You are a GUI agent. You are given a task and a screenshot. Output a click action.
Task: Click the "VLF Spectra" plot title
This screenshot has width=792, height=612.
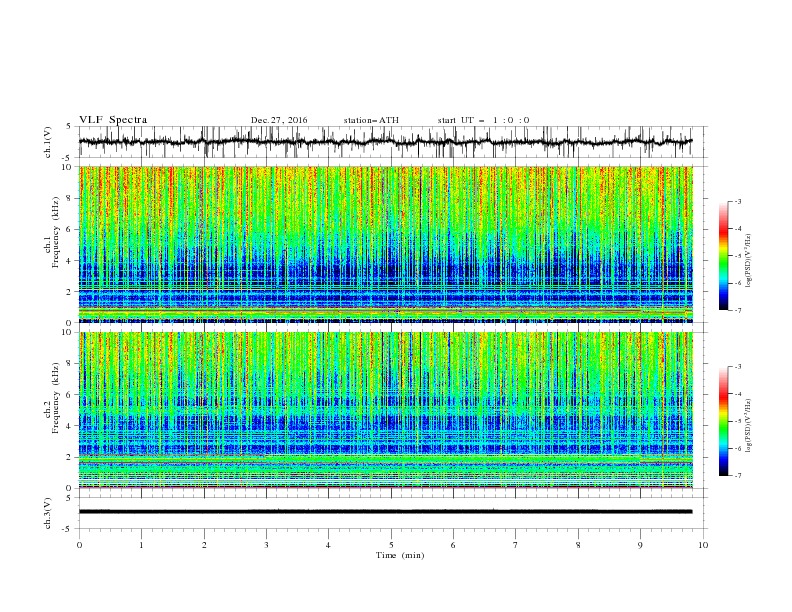pos(113,120)
